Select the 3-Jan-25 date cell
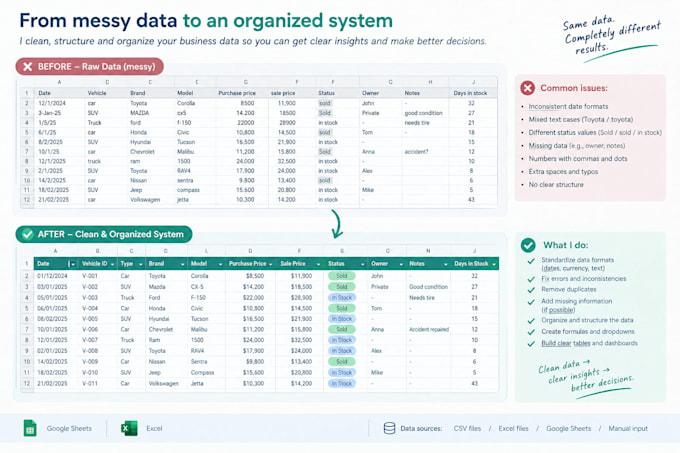 click(49, 113)
